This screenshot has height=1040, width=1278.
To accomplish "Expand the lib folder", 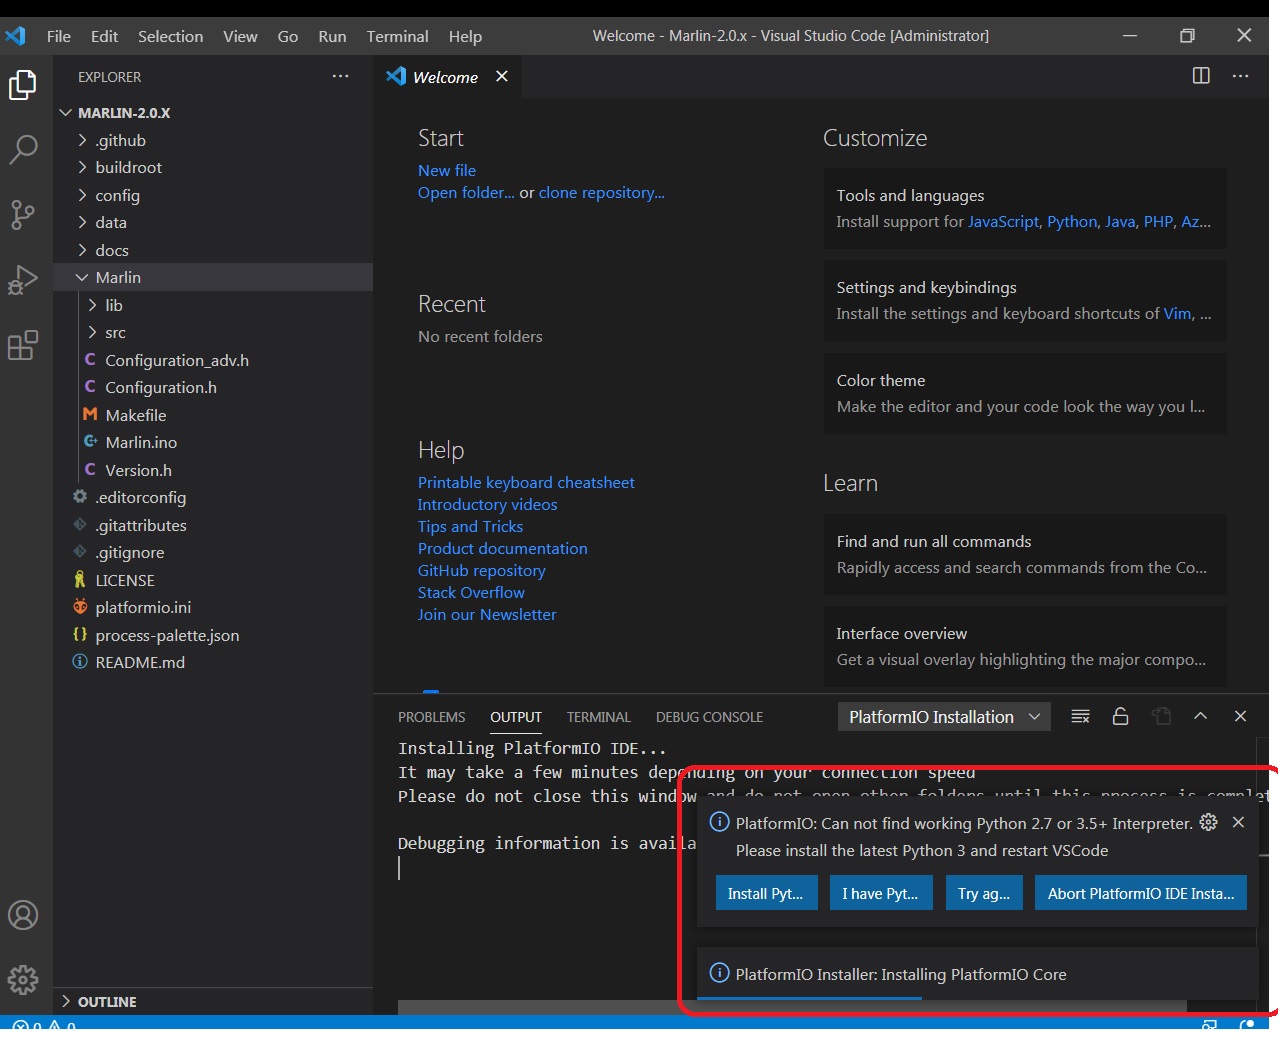I will click(114, 305).
